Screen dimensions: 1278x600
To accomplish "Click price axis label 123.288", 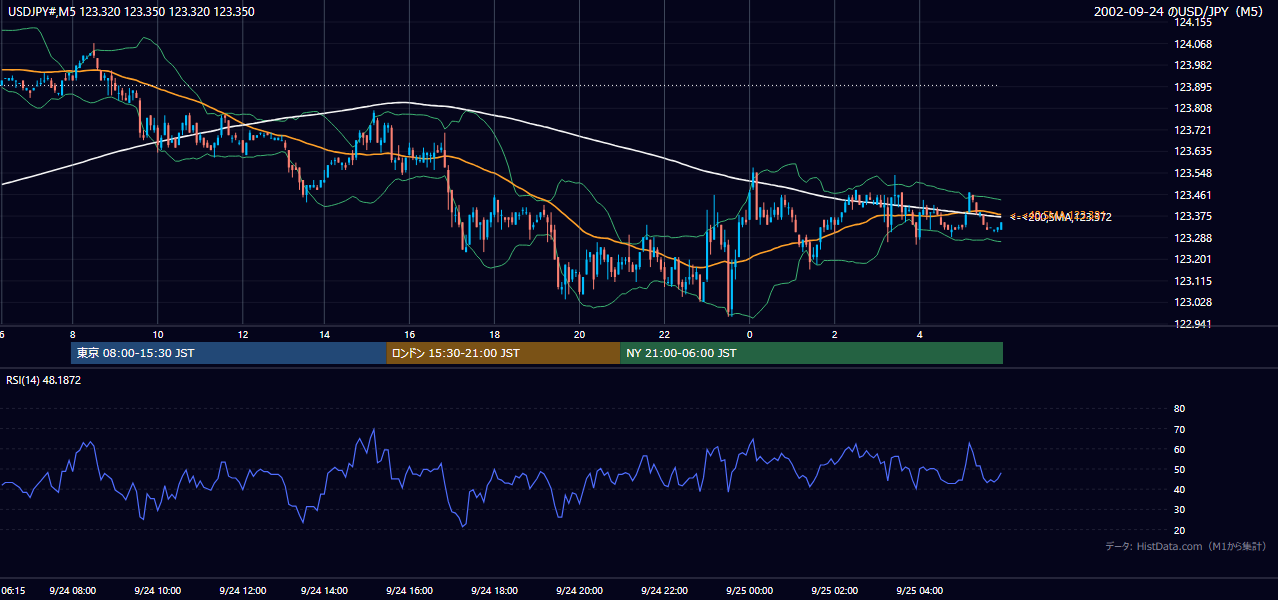I will tap(1192, 238).
